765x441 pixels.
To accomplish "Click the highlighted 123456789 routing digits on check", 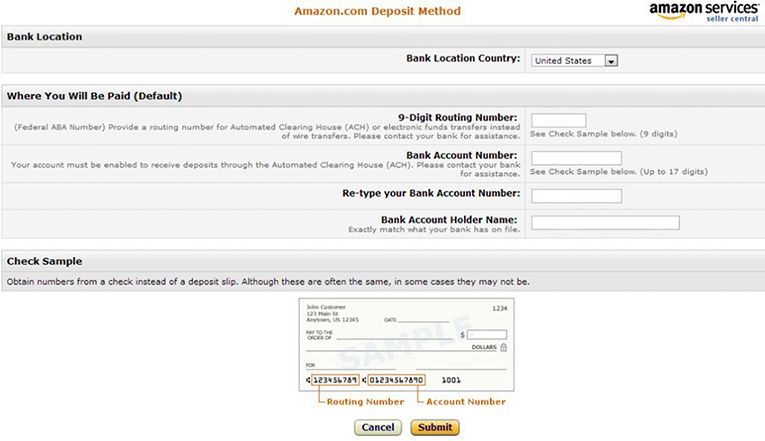I will click(335, 380).
